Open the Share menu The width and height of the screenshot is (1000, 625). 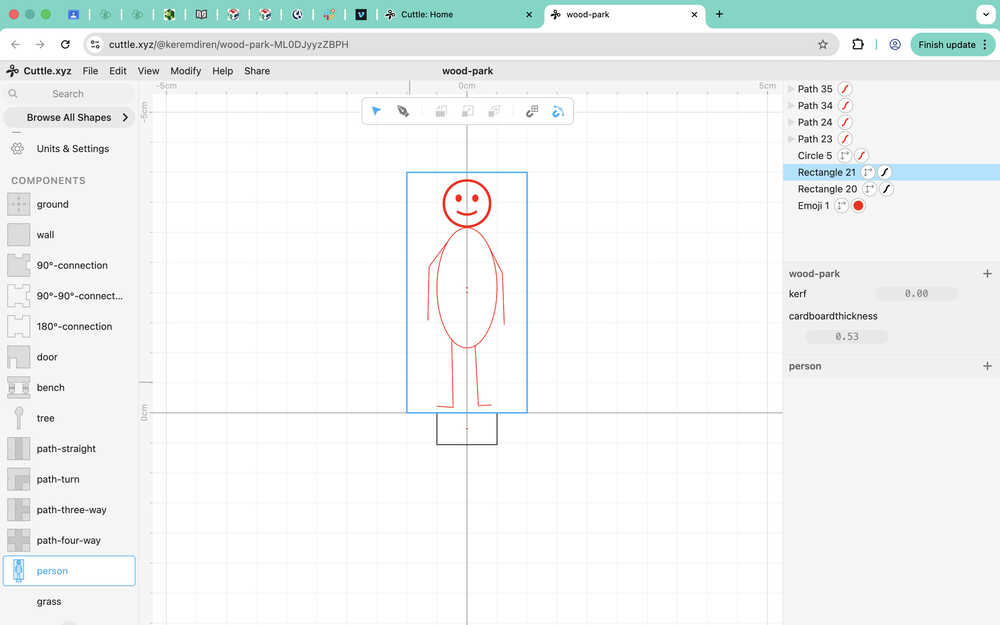click(257, 71)
